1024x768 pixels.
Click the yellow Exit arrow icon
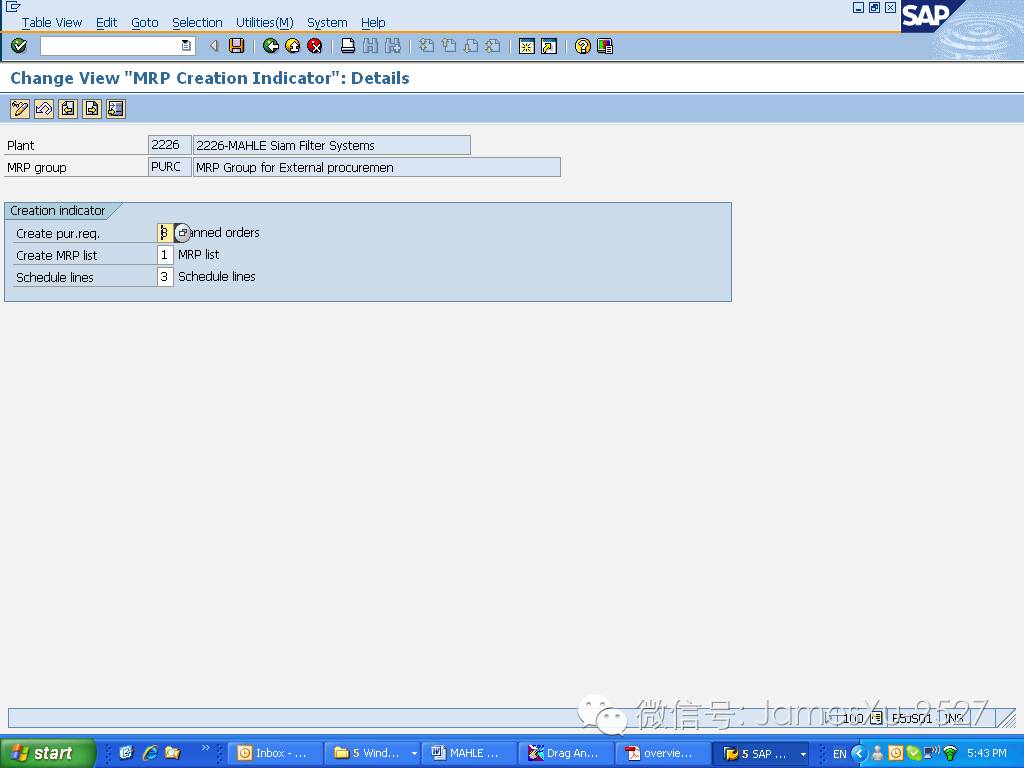(x=293, y=46)
